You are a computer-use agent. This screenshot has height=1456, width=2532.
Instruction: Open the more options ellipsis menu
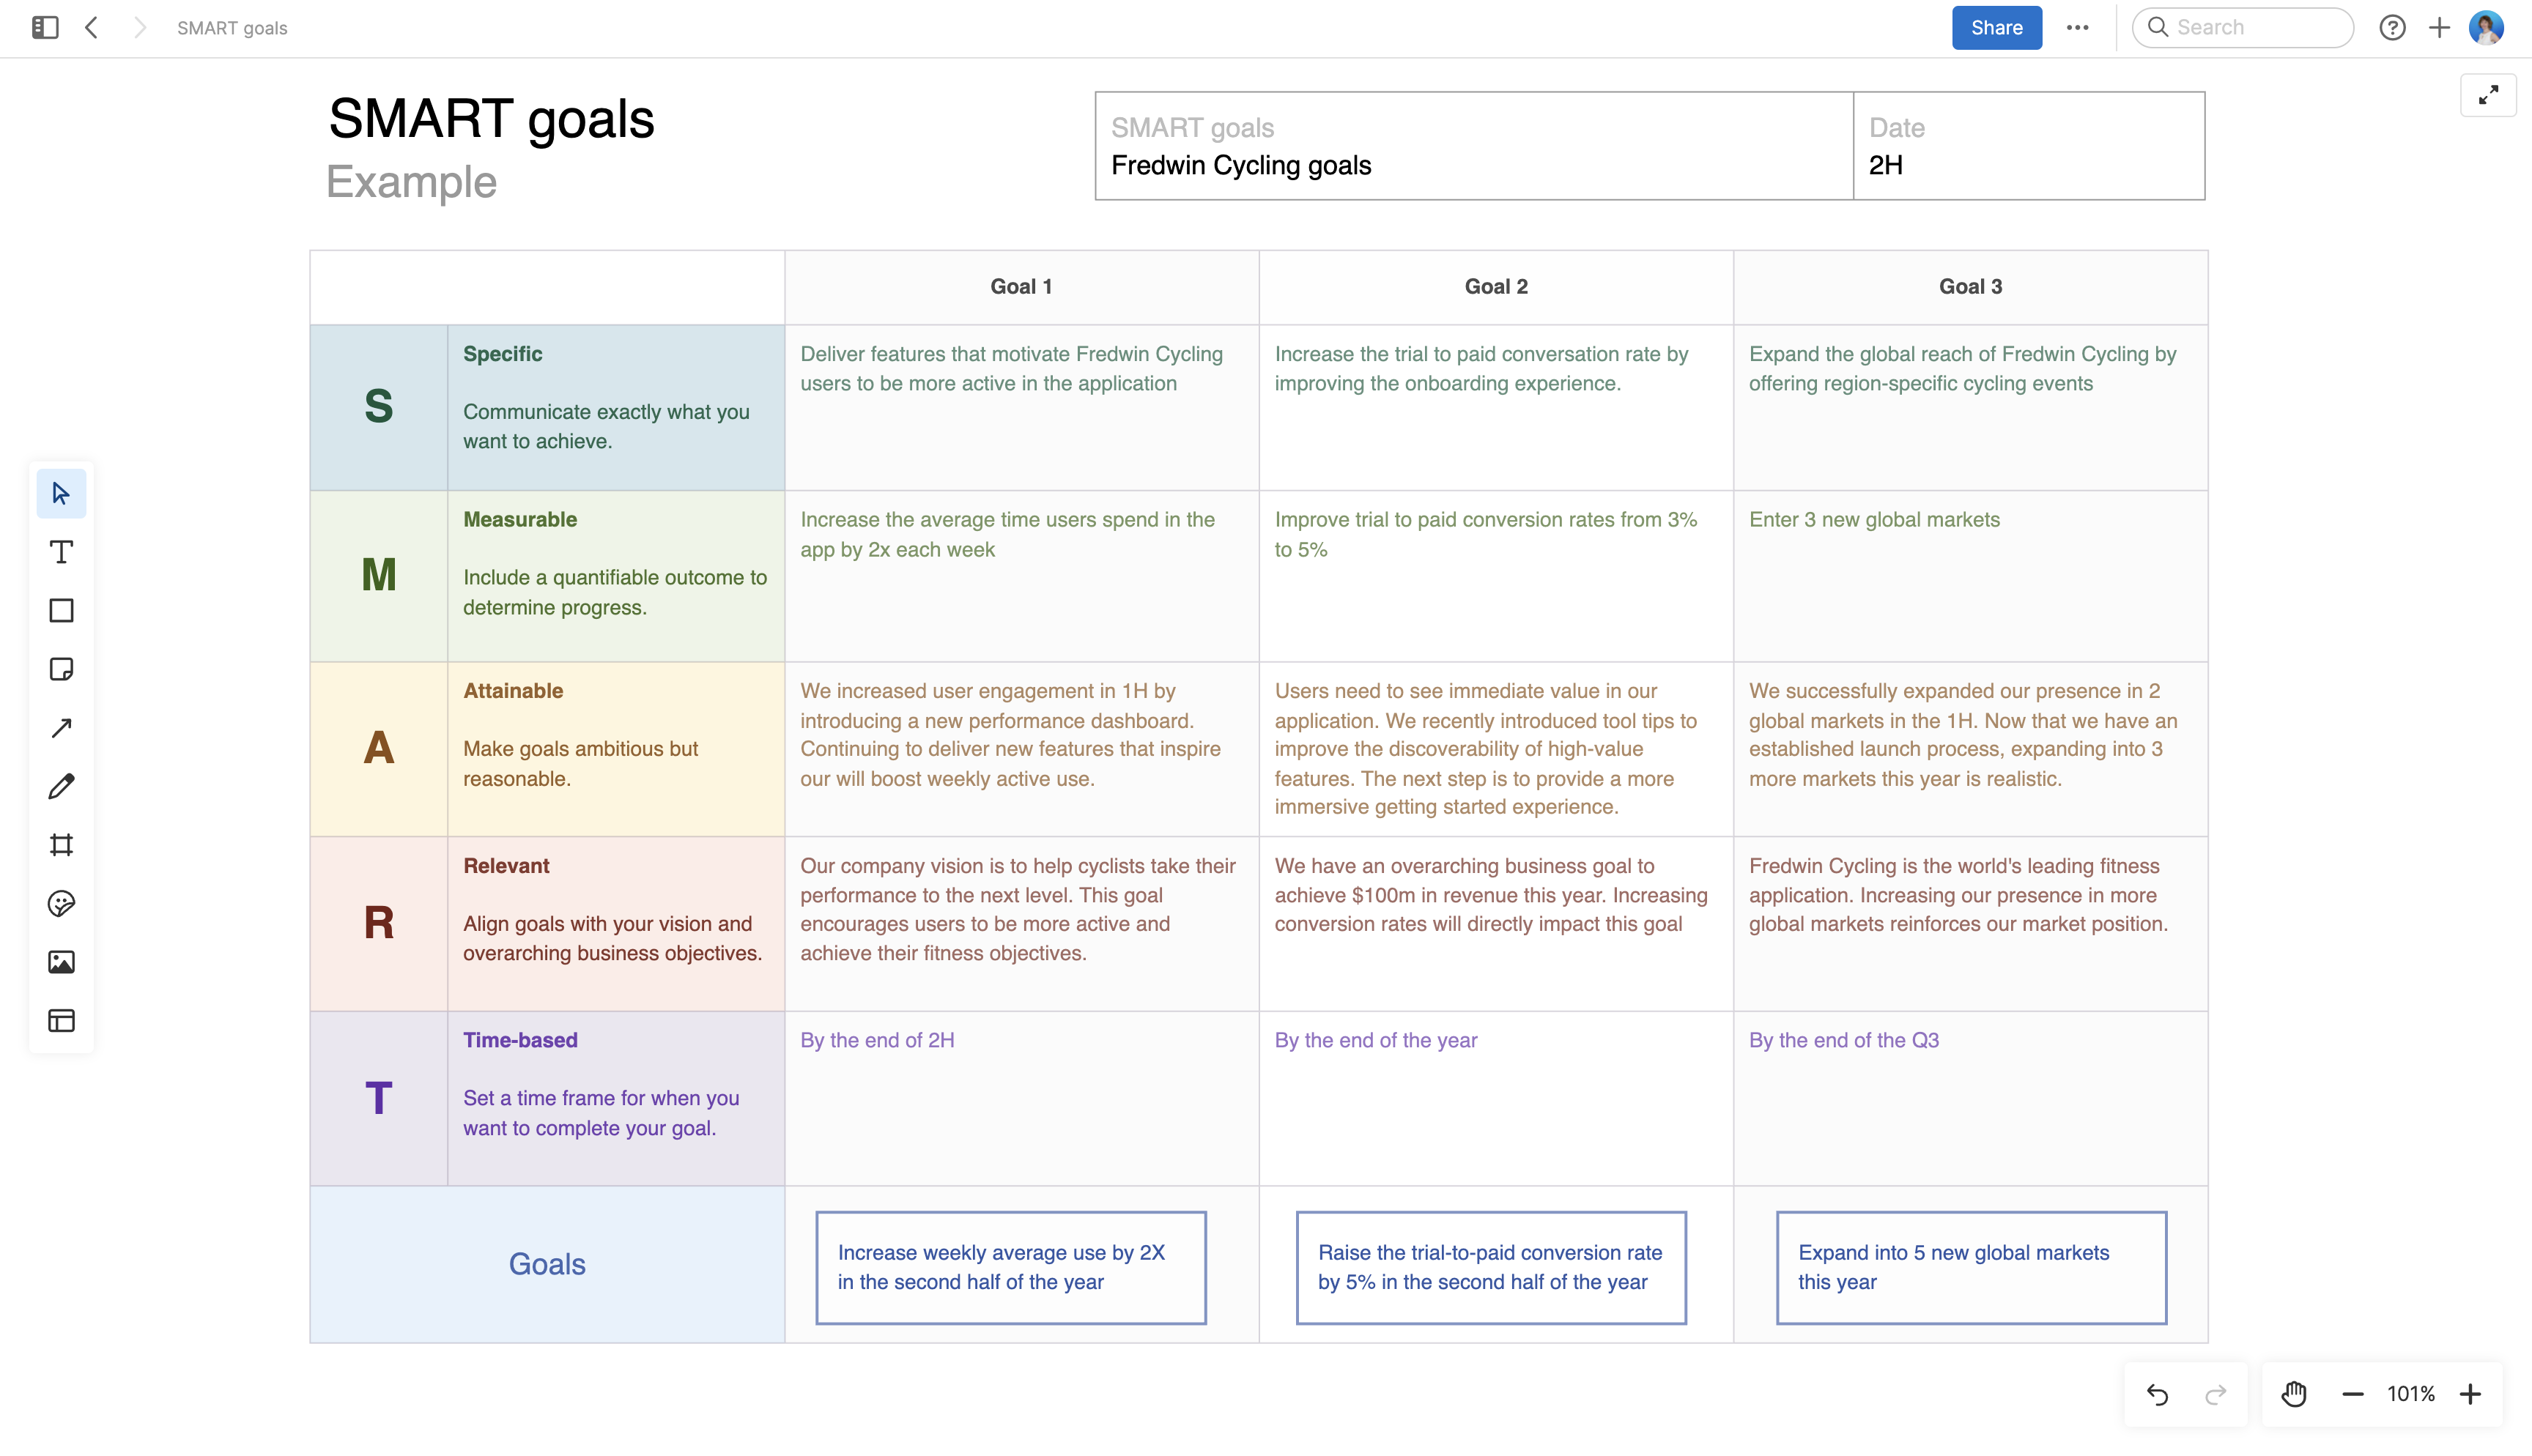pos(2078,27)
